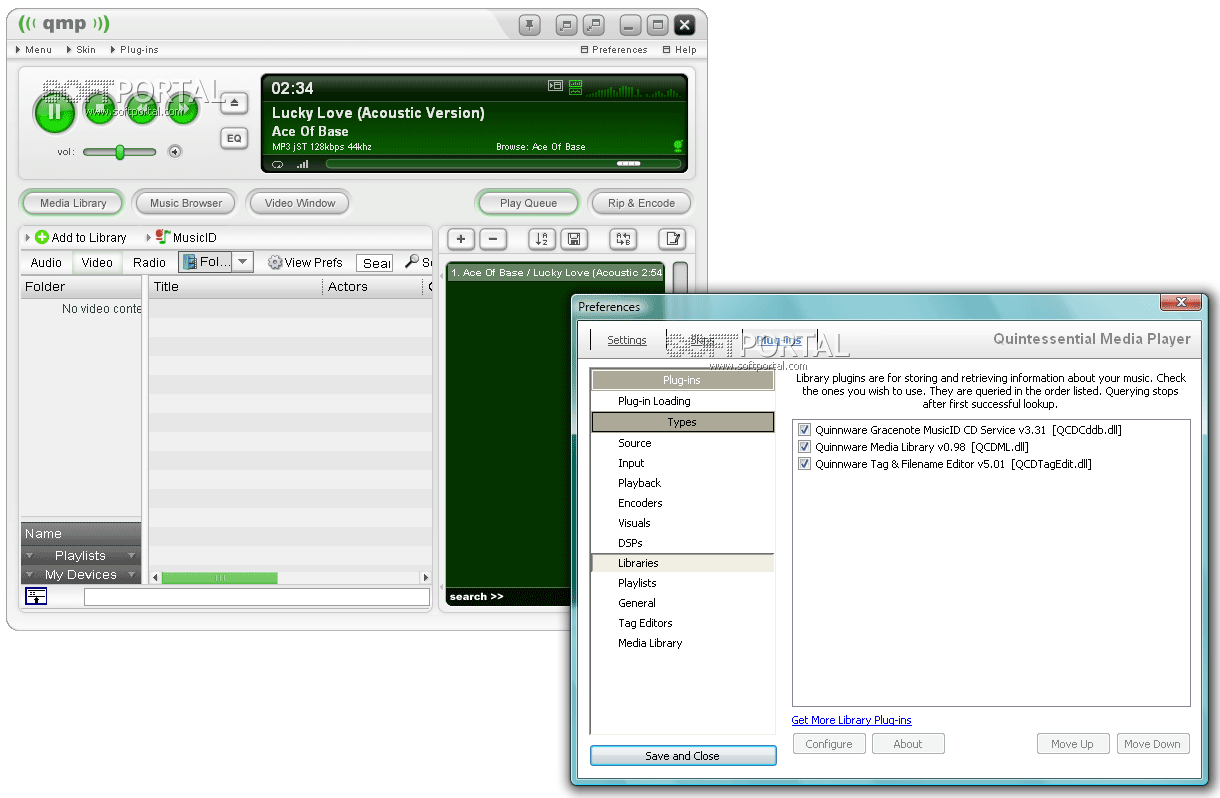The width and height of the screenshot is (1220, 798).
Task: Expand the My Devices section
Action: (80, 574)
